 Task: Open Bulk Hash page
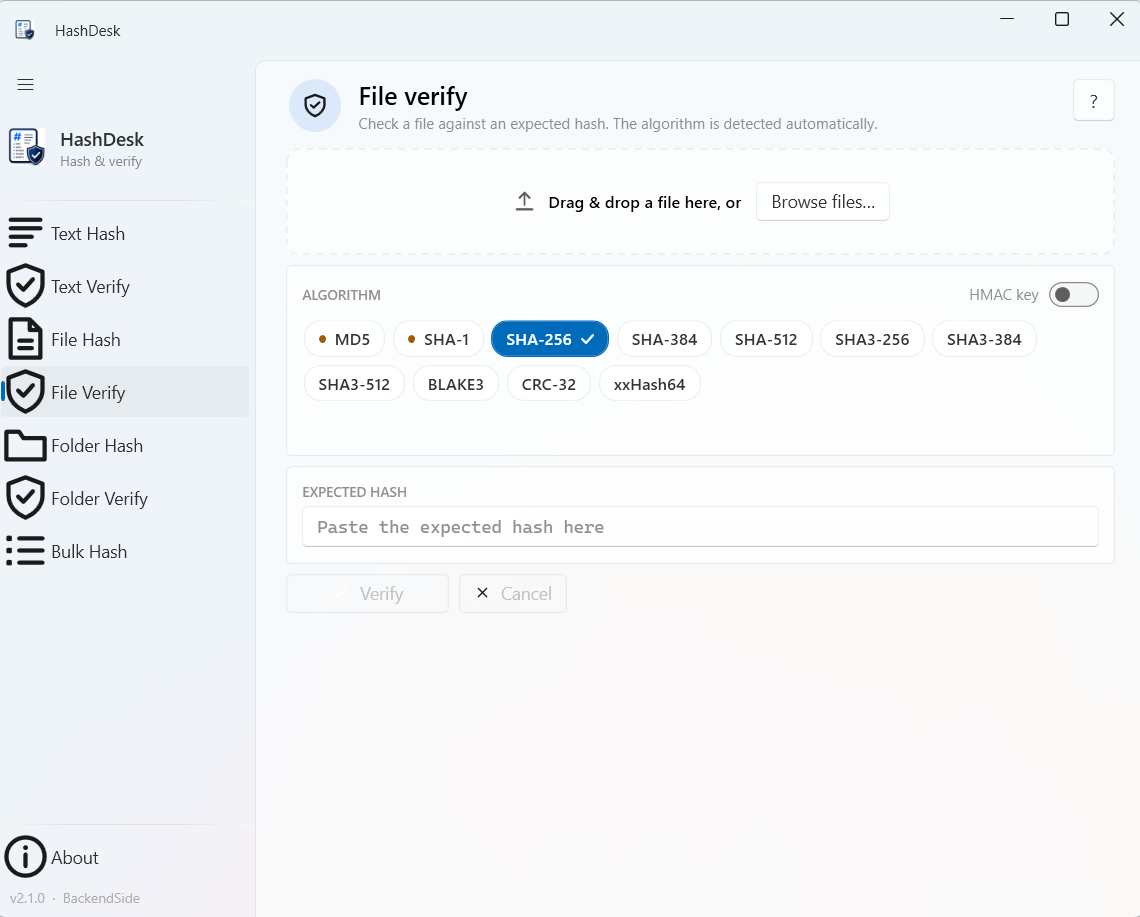point(125,552)
